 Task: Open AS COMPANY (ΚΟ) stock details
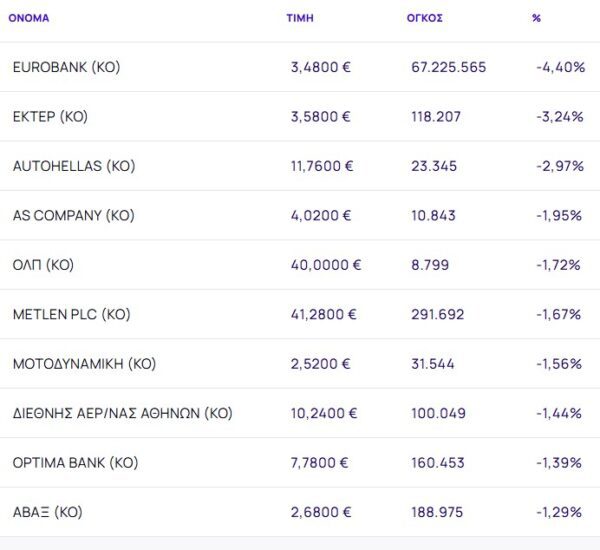[73, 215]
